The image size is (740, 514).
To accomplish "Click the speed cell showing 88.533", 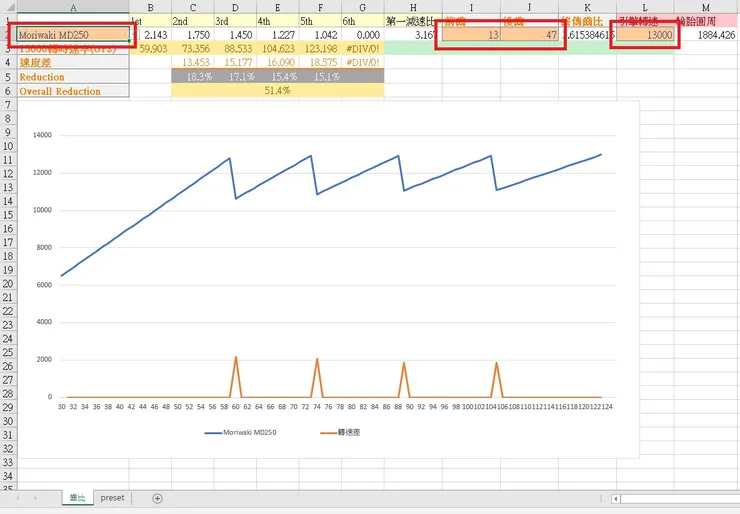I will [x=235, y=49].
